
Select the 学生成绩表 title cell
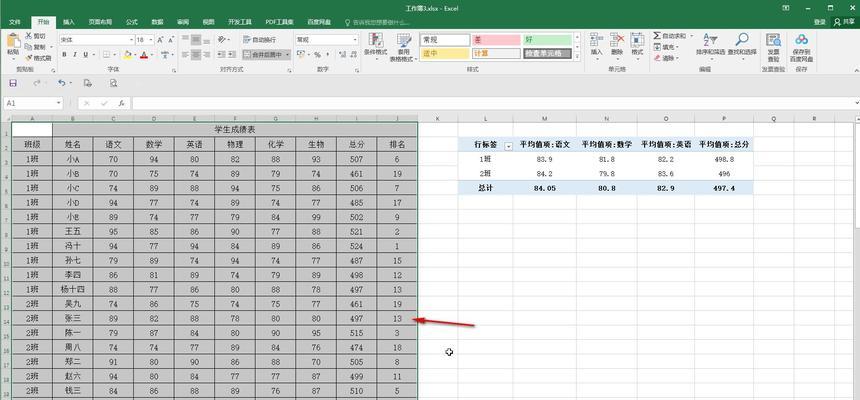[235, 129]
